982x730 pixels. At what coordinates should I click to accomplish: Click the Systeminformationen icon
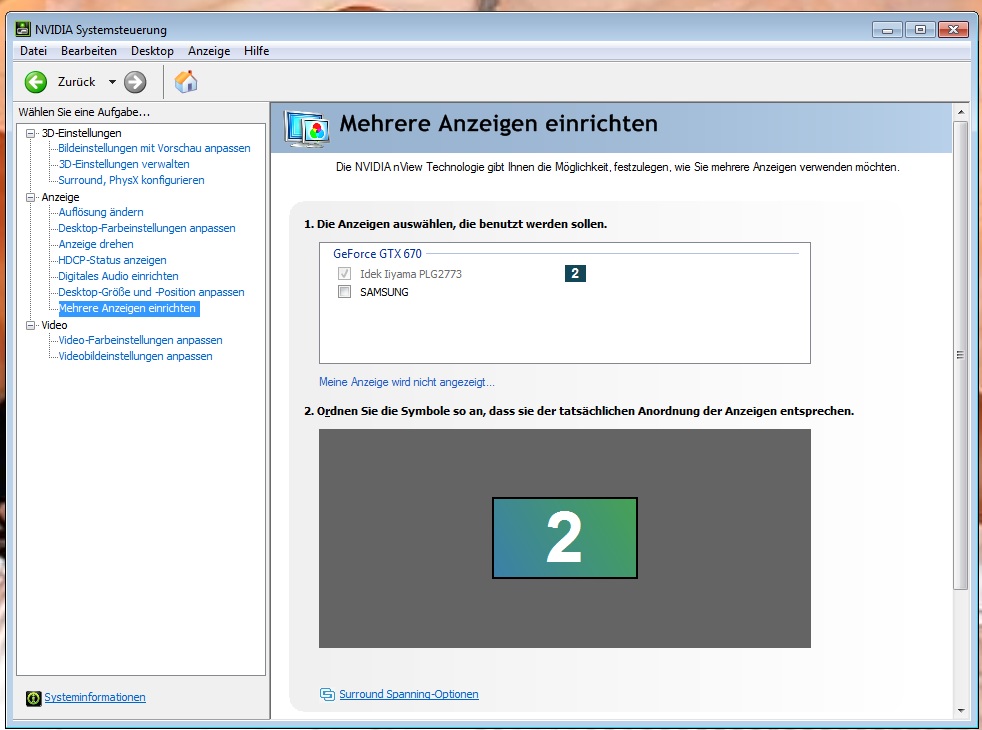tap(34, 698)
